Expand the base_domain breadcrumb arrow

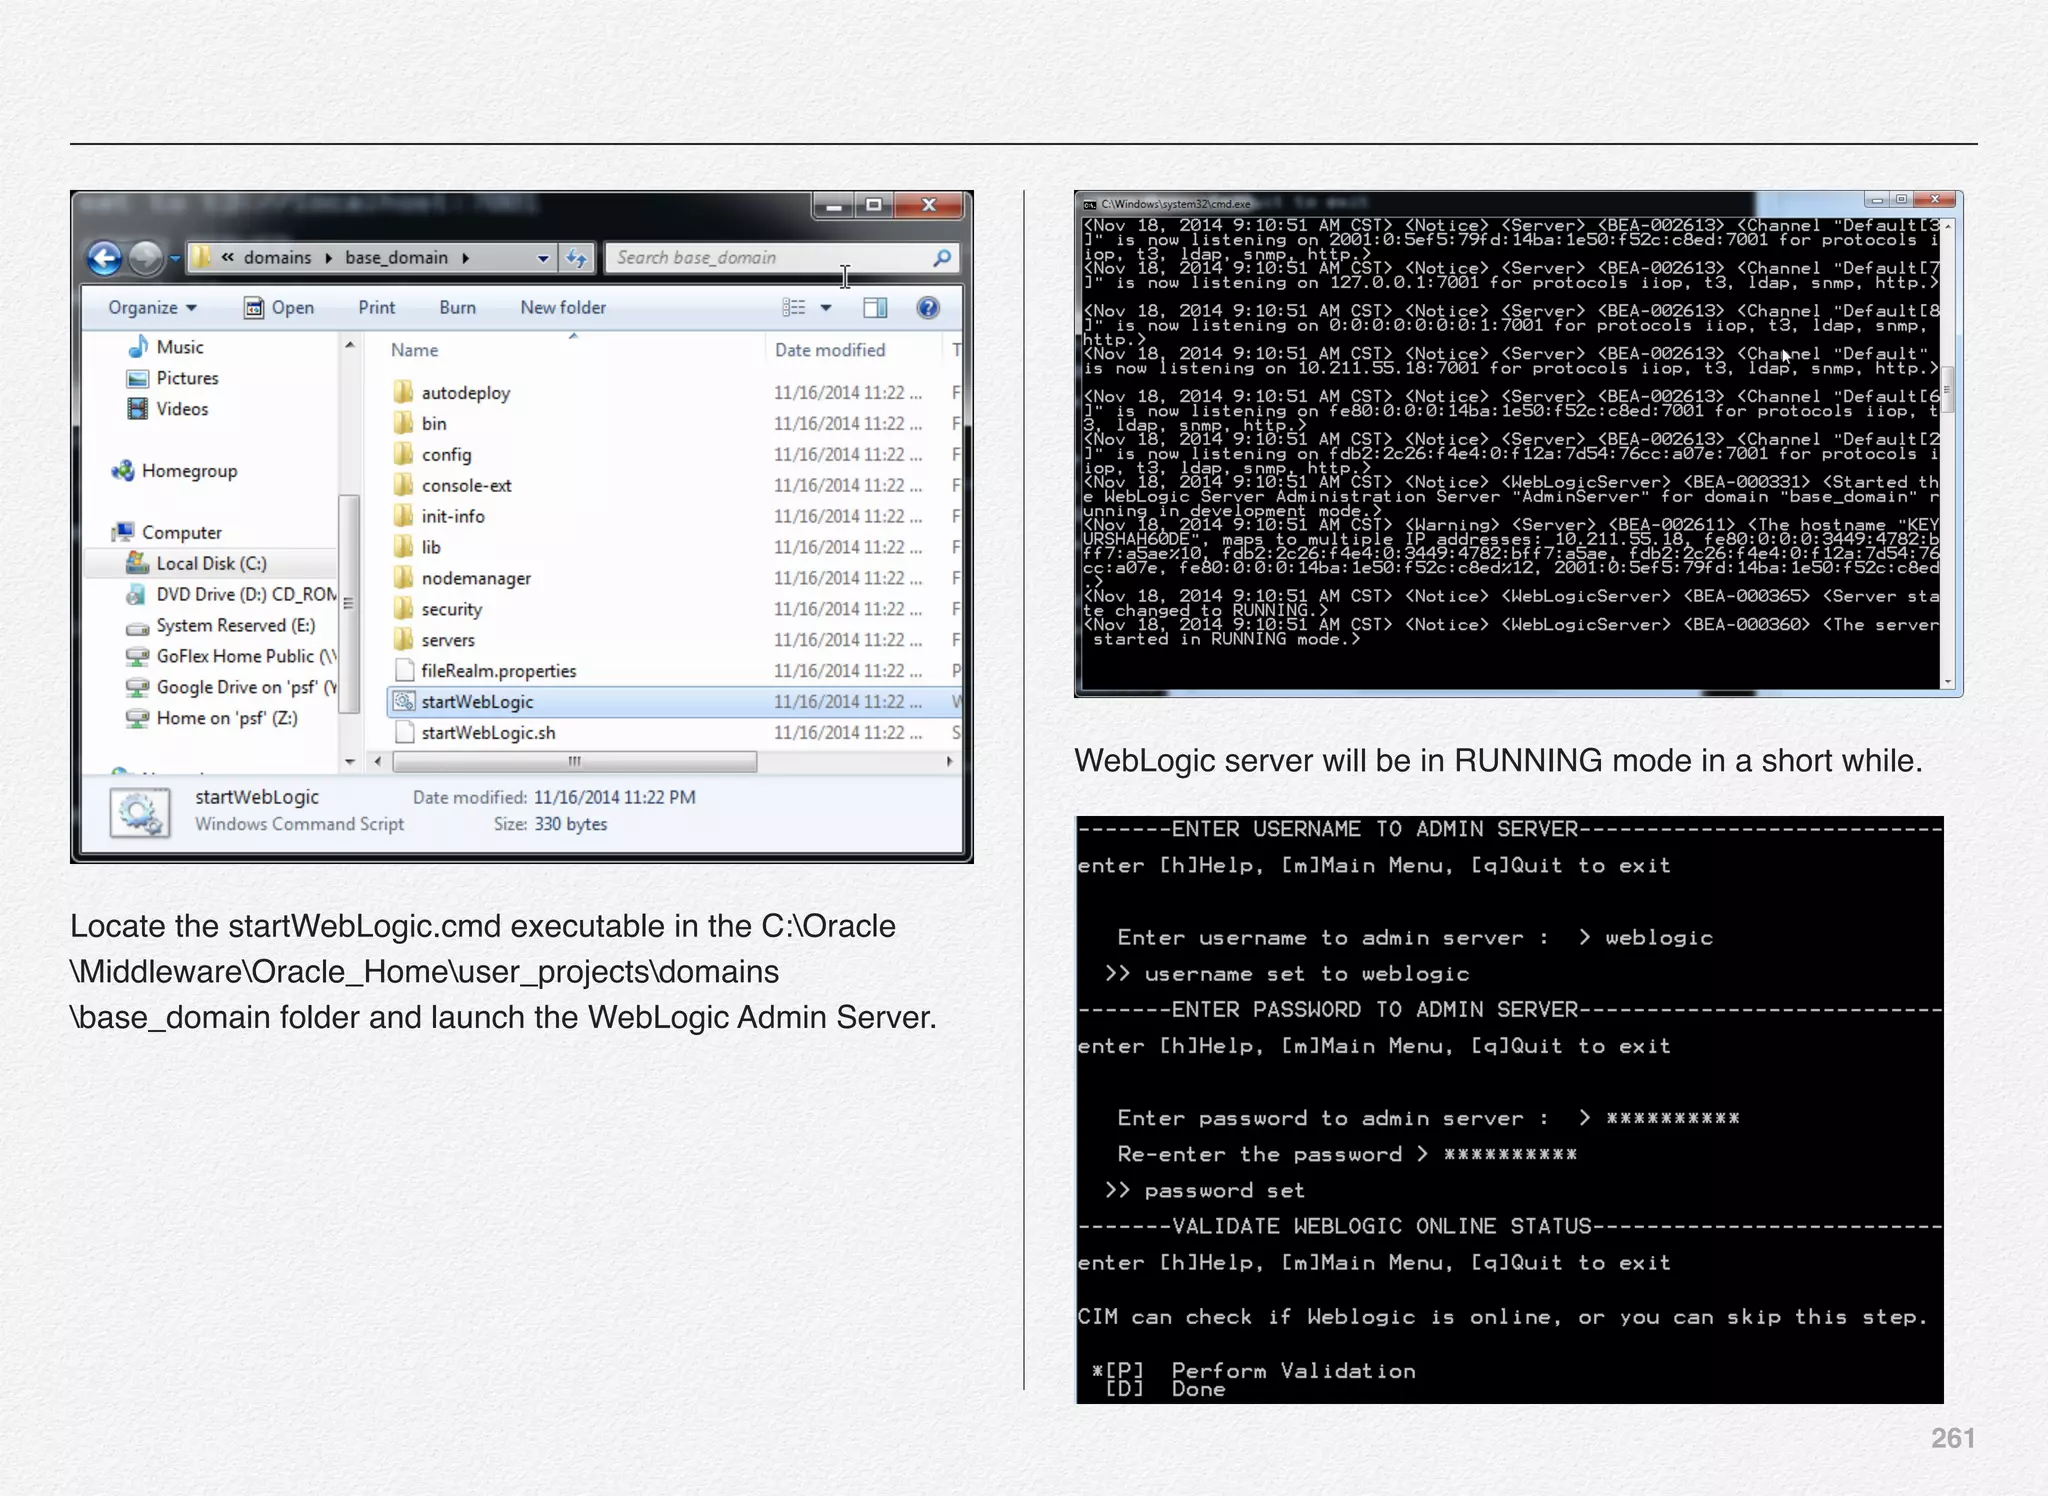[466, 258]
